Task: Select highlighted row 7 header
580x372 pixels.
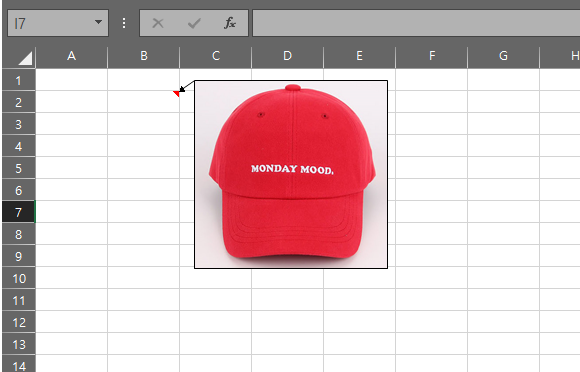Action: (18, 212)
